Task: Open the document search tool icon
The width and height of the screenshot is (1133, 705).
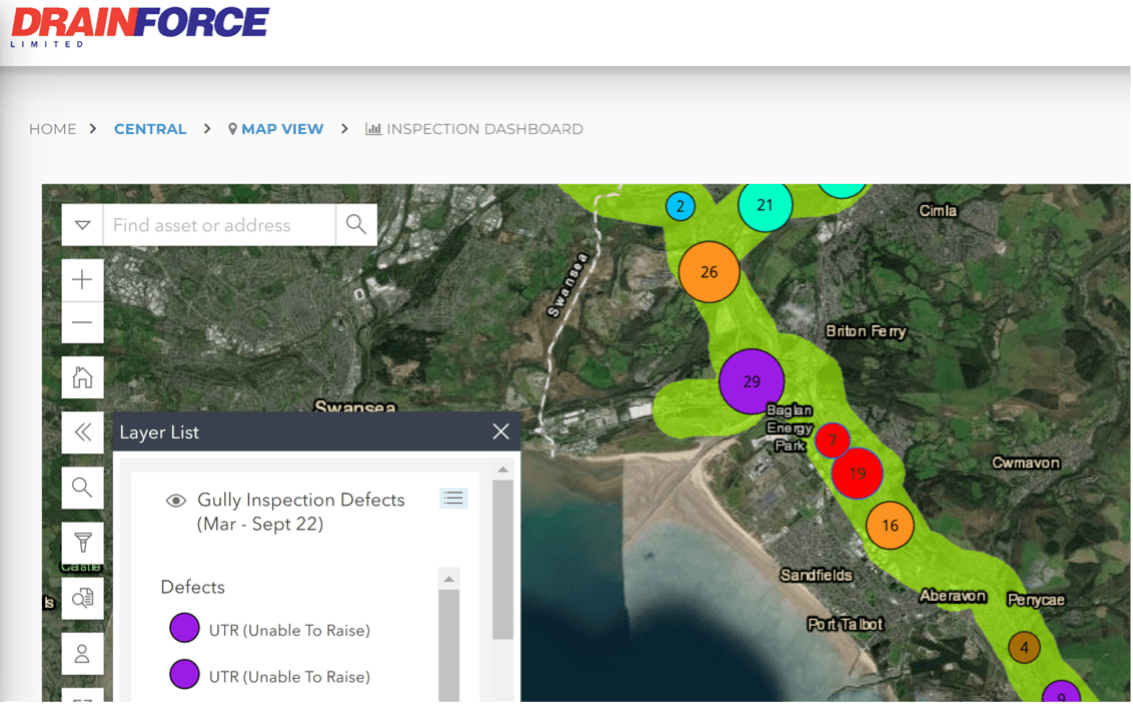Action: (x=82, y=598)
